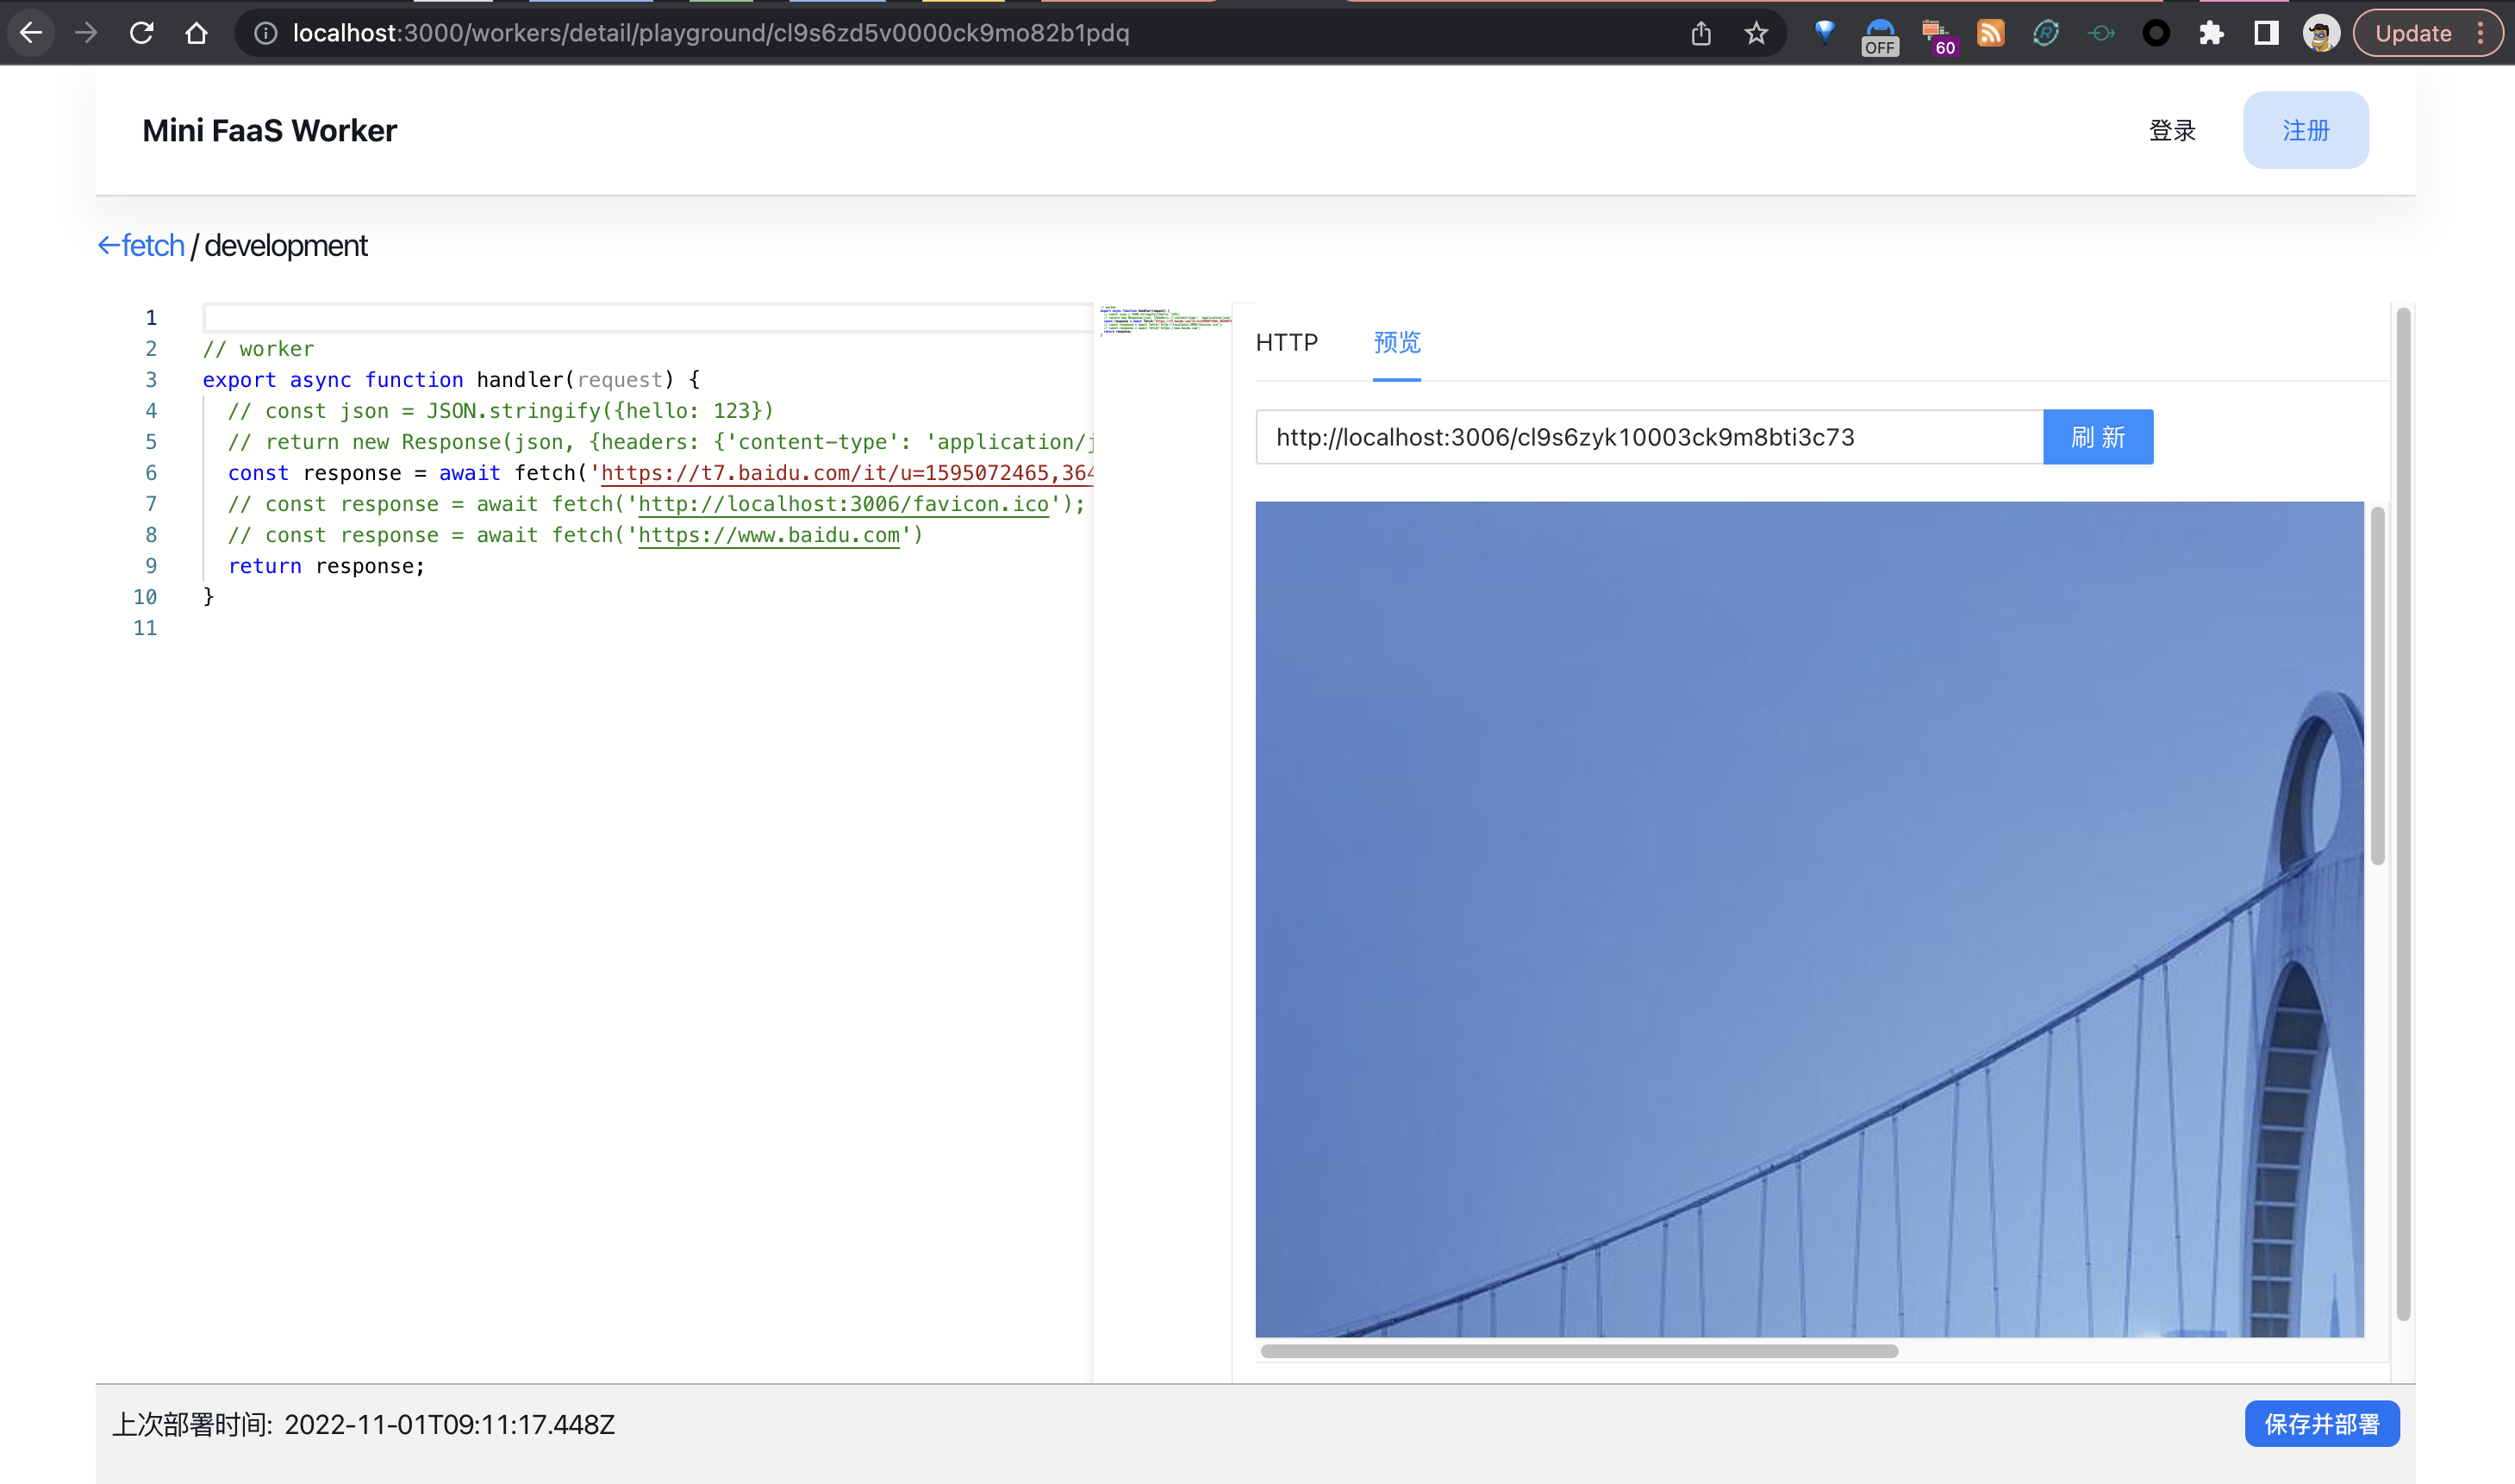Screen dimensions: 2515x1484
Task: Click the '// worker' comment line
Action: 258,349
